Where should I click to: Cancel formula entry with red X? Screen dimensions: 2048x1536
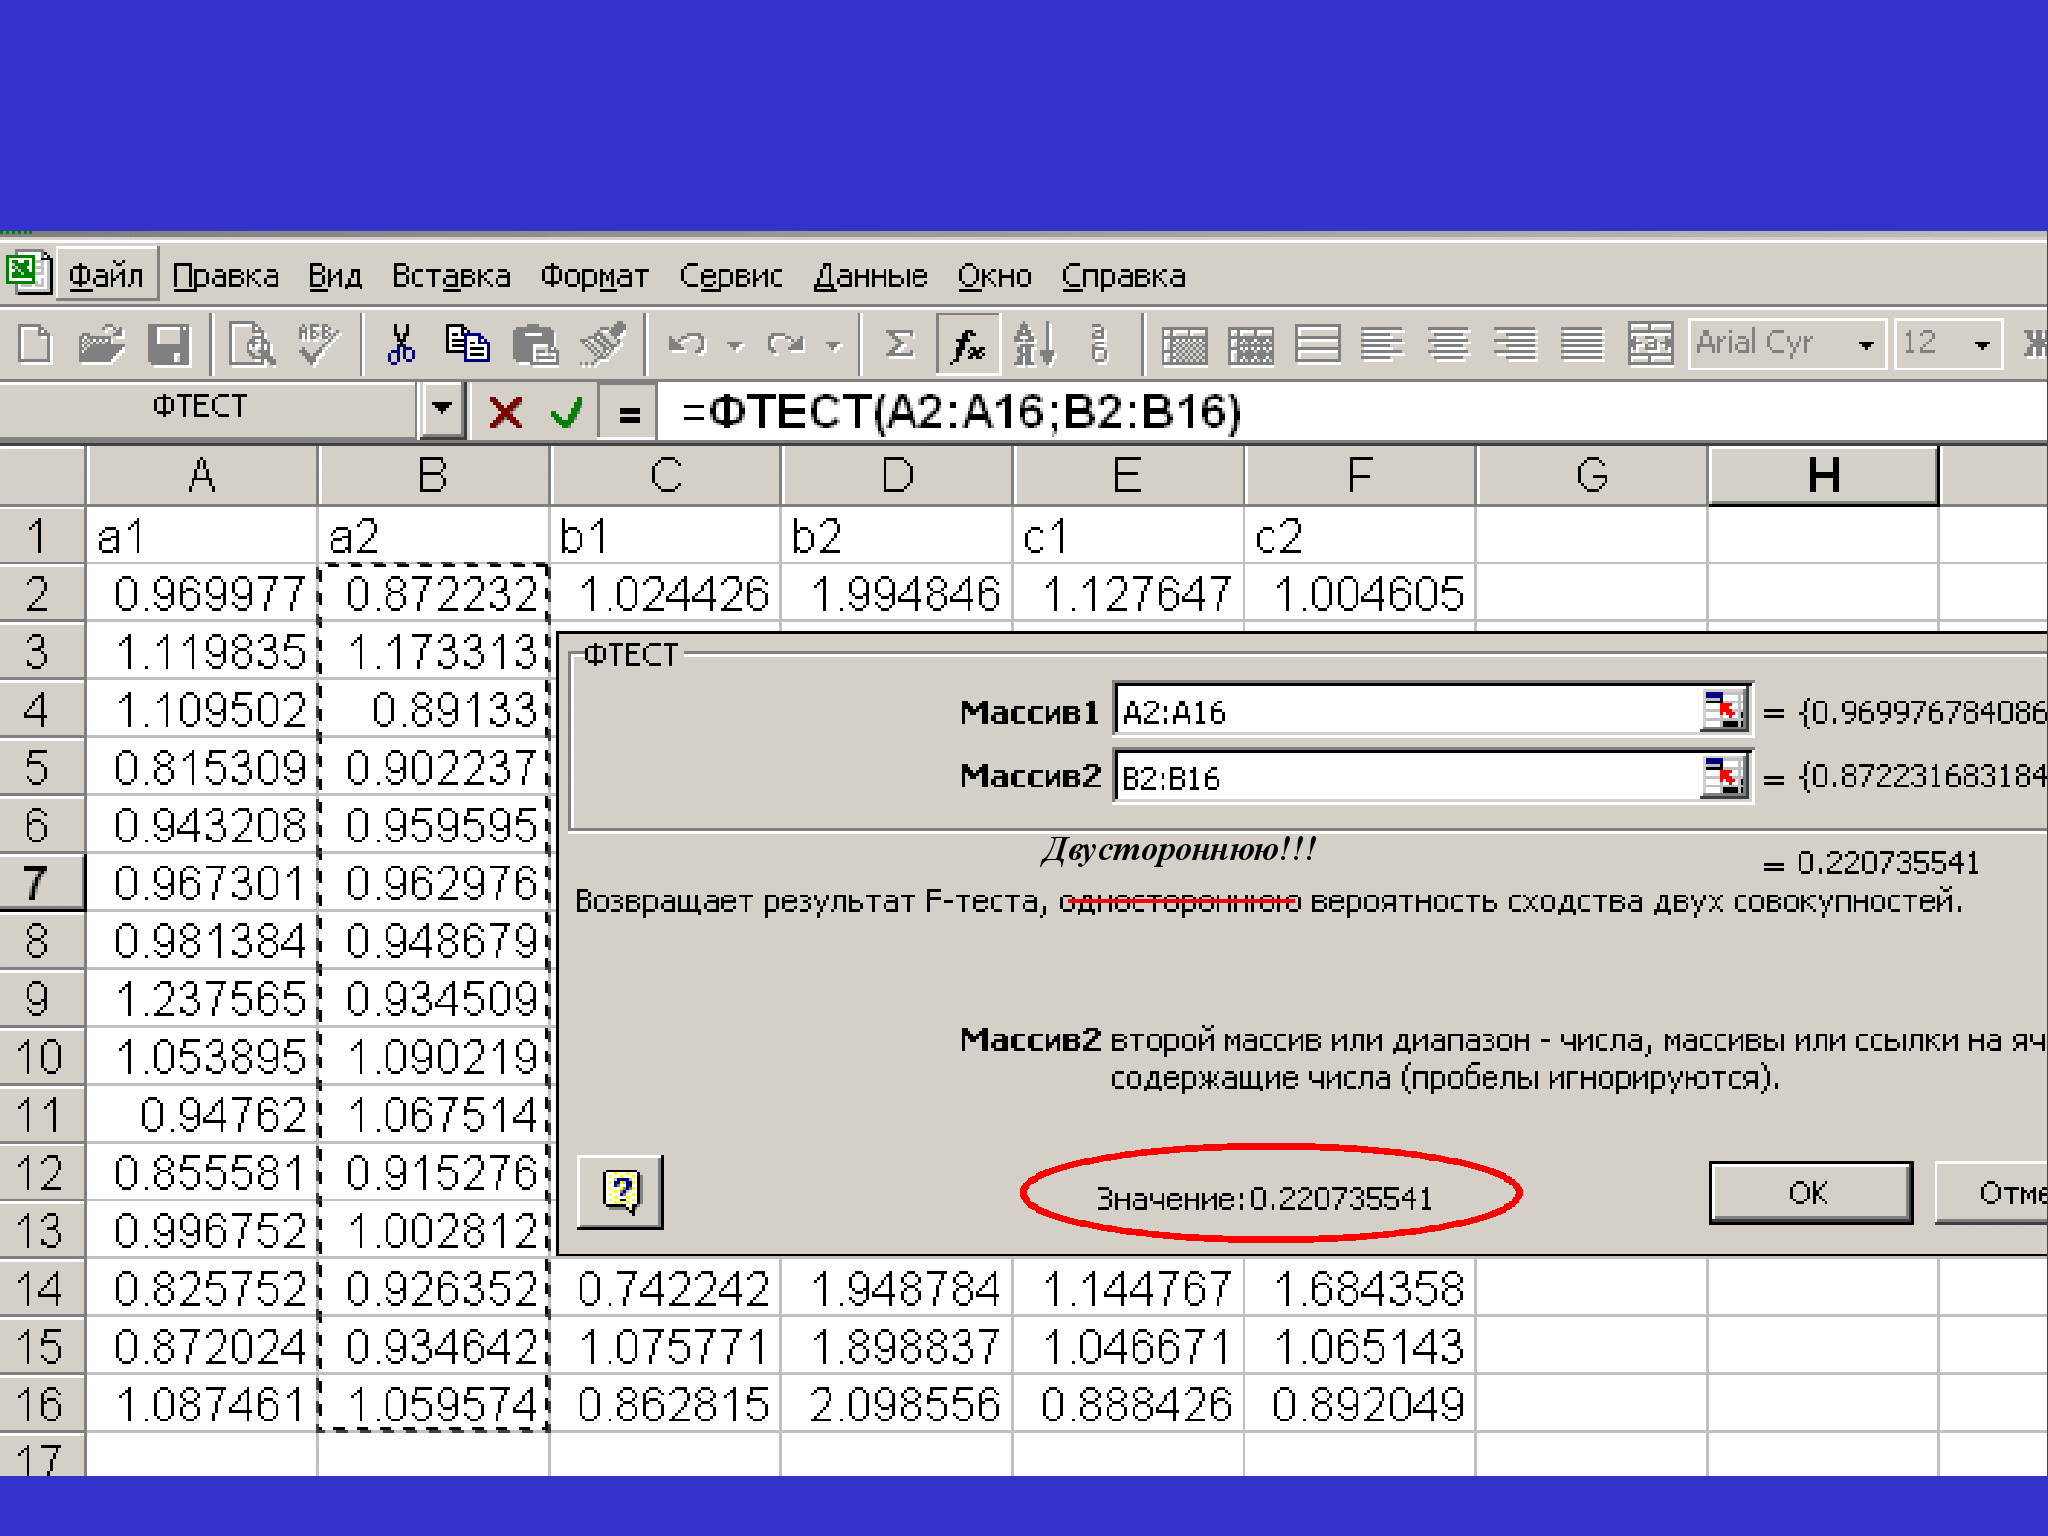click(506, 411)
